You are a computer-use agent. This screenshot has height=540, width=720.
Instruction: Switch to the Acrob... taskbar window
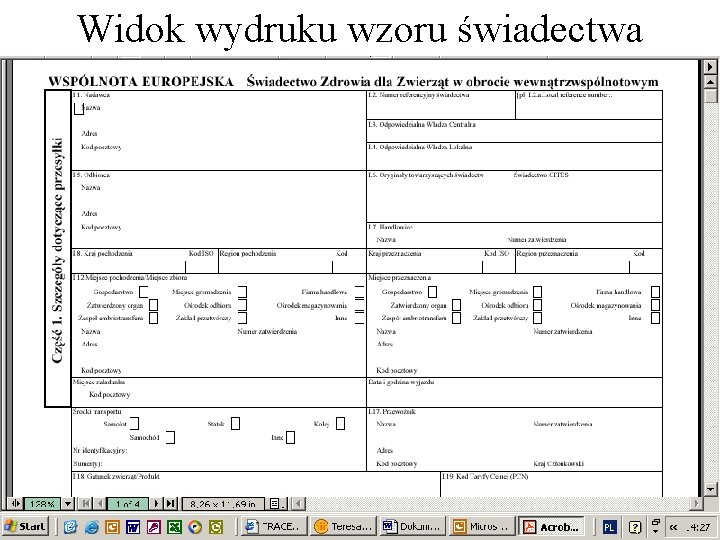pos(551,526)
